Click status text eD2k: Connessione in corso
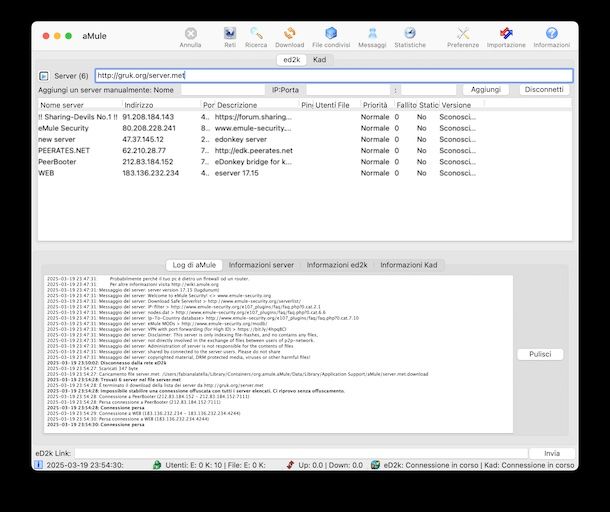Image resolution: width=610 pixels, height=512 pixels. pos(431,465)
